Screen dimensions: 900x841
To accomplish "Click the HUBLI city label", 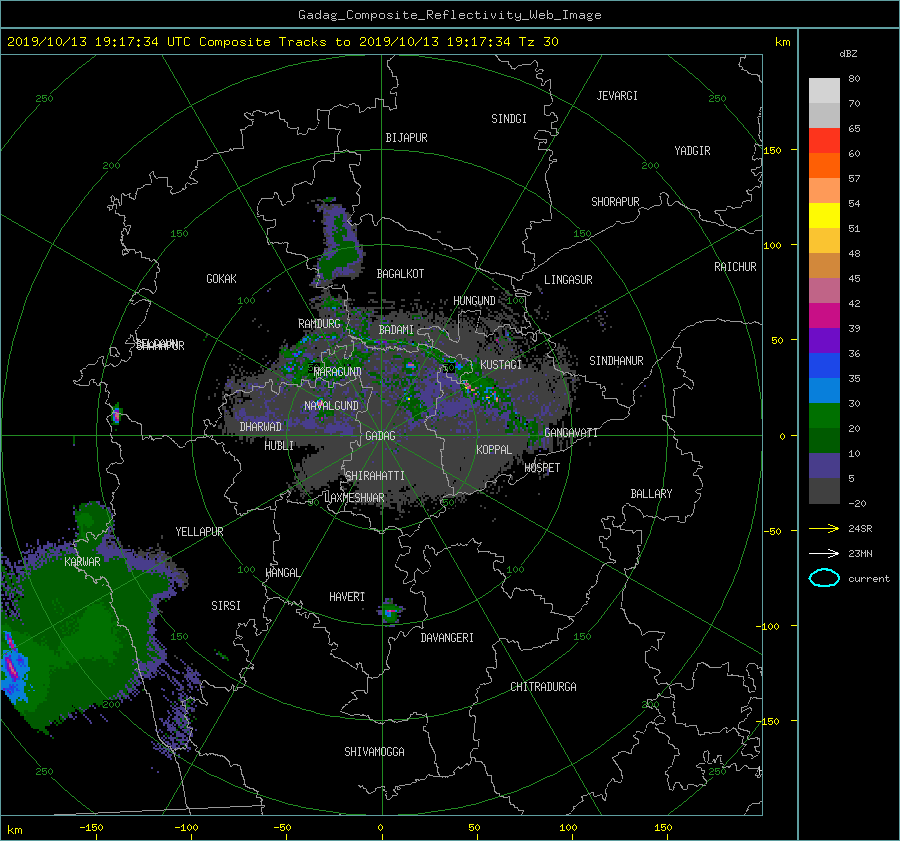I will [279, 445].
